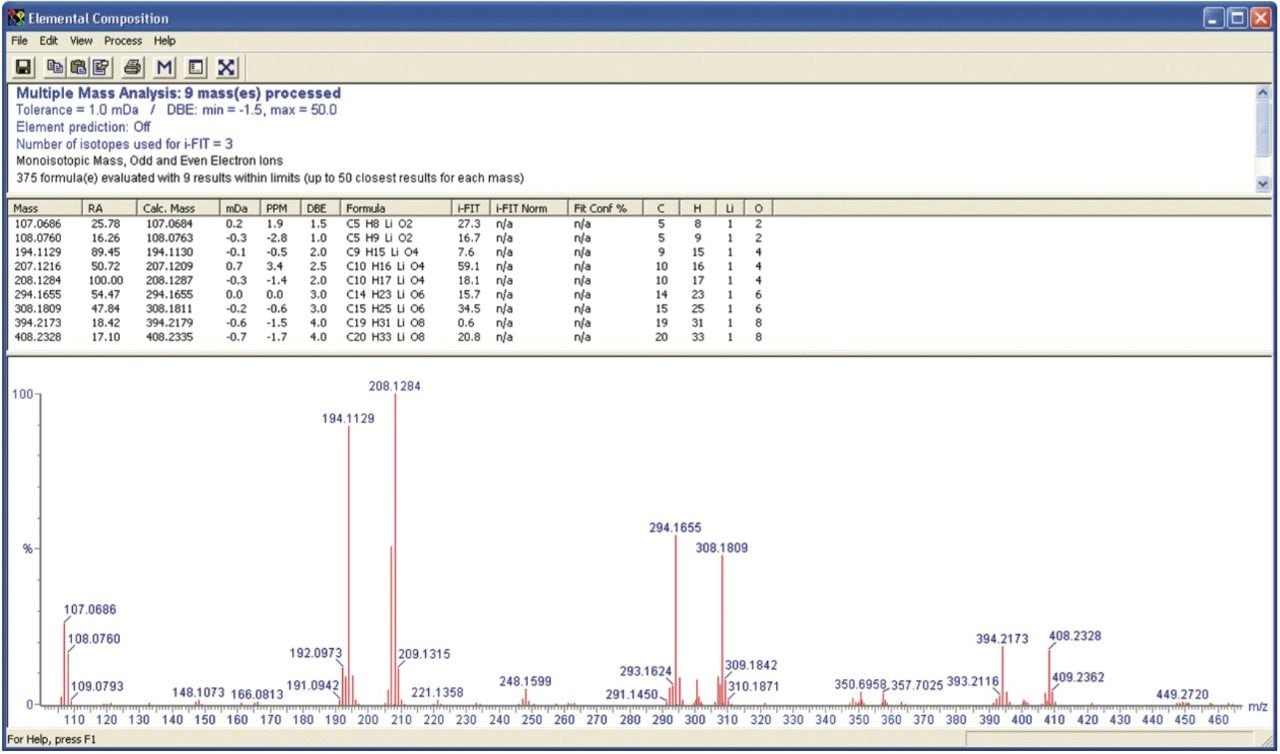Open the View menu
This screenshot has width=1280, height=754.
pyautogui.click(x=81, y=41)
